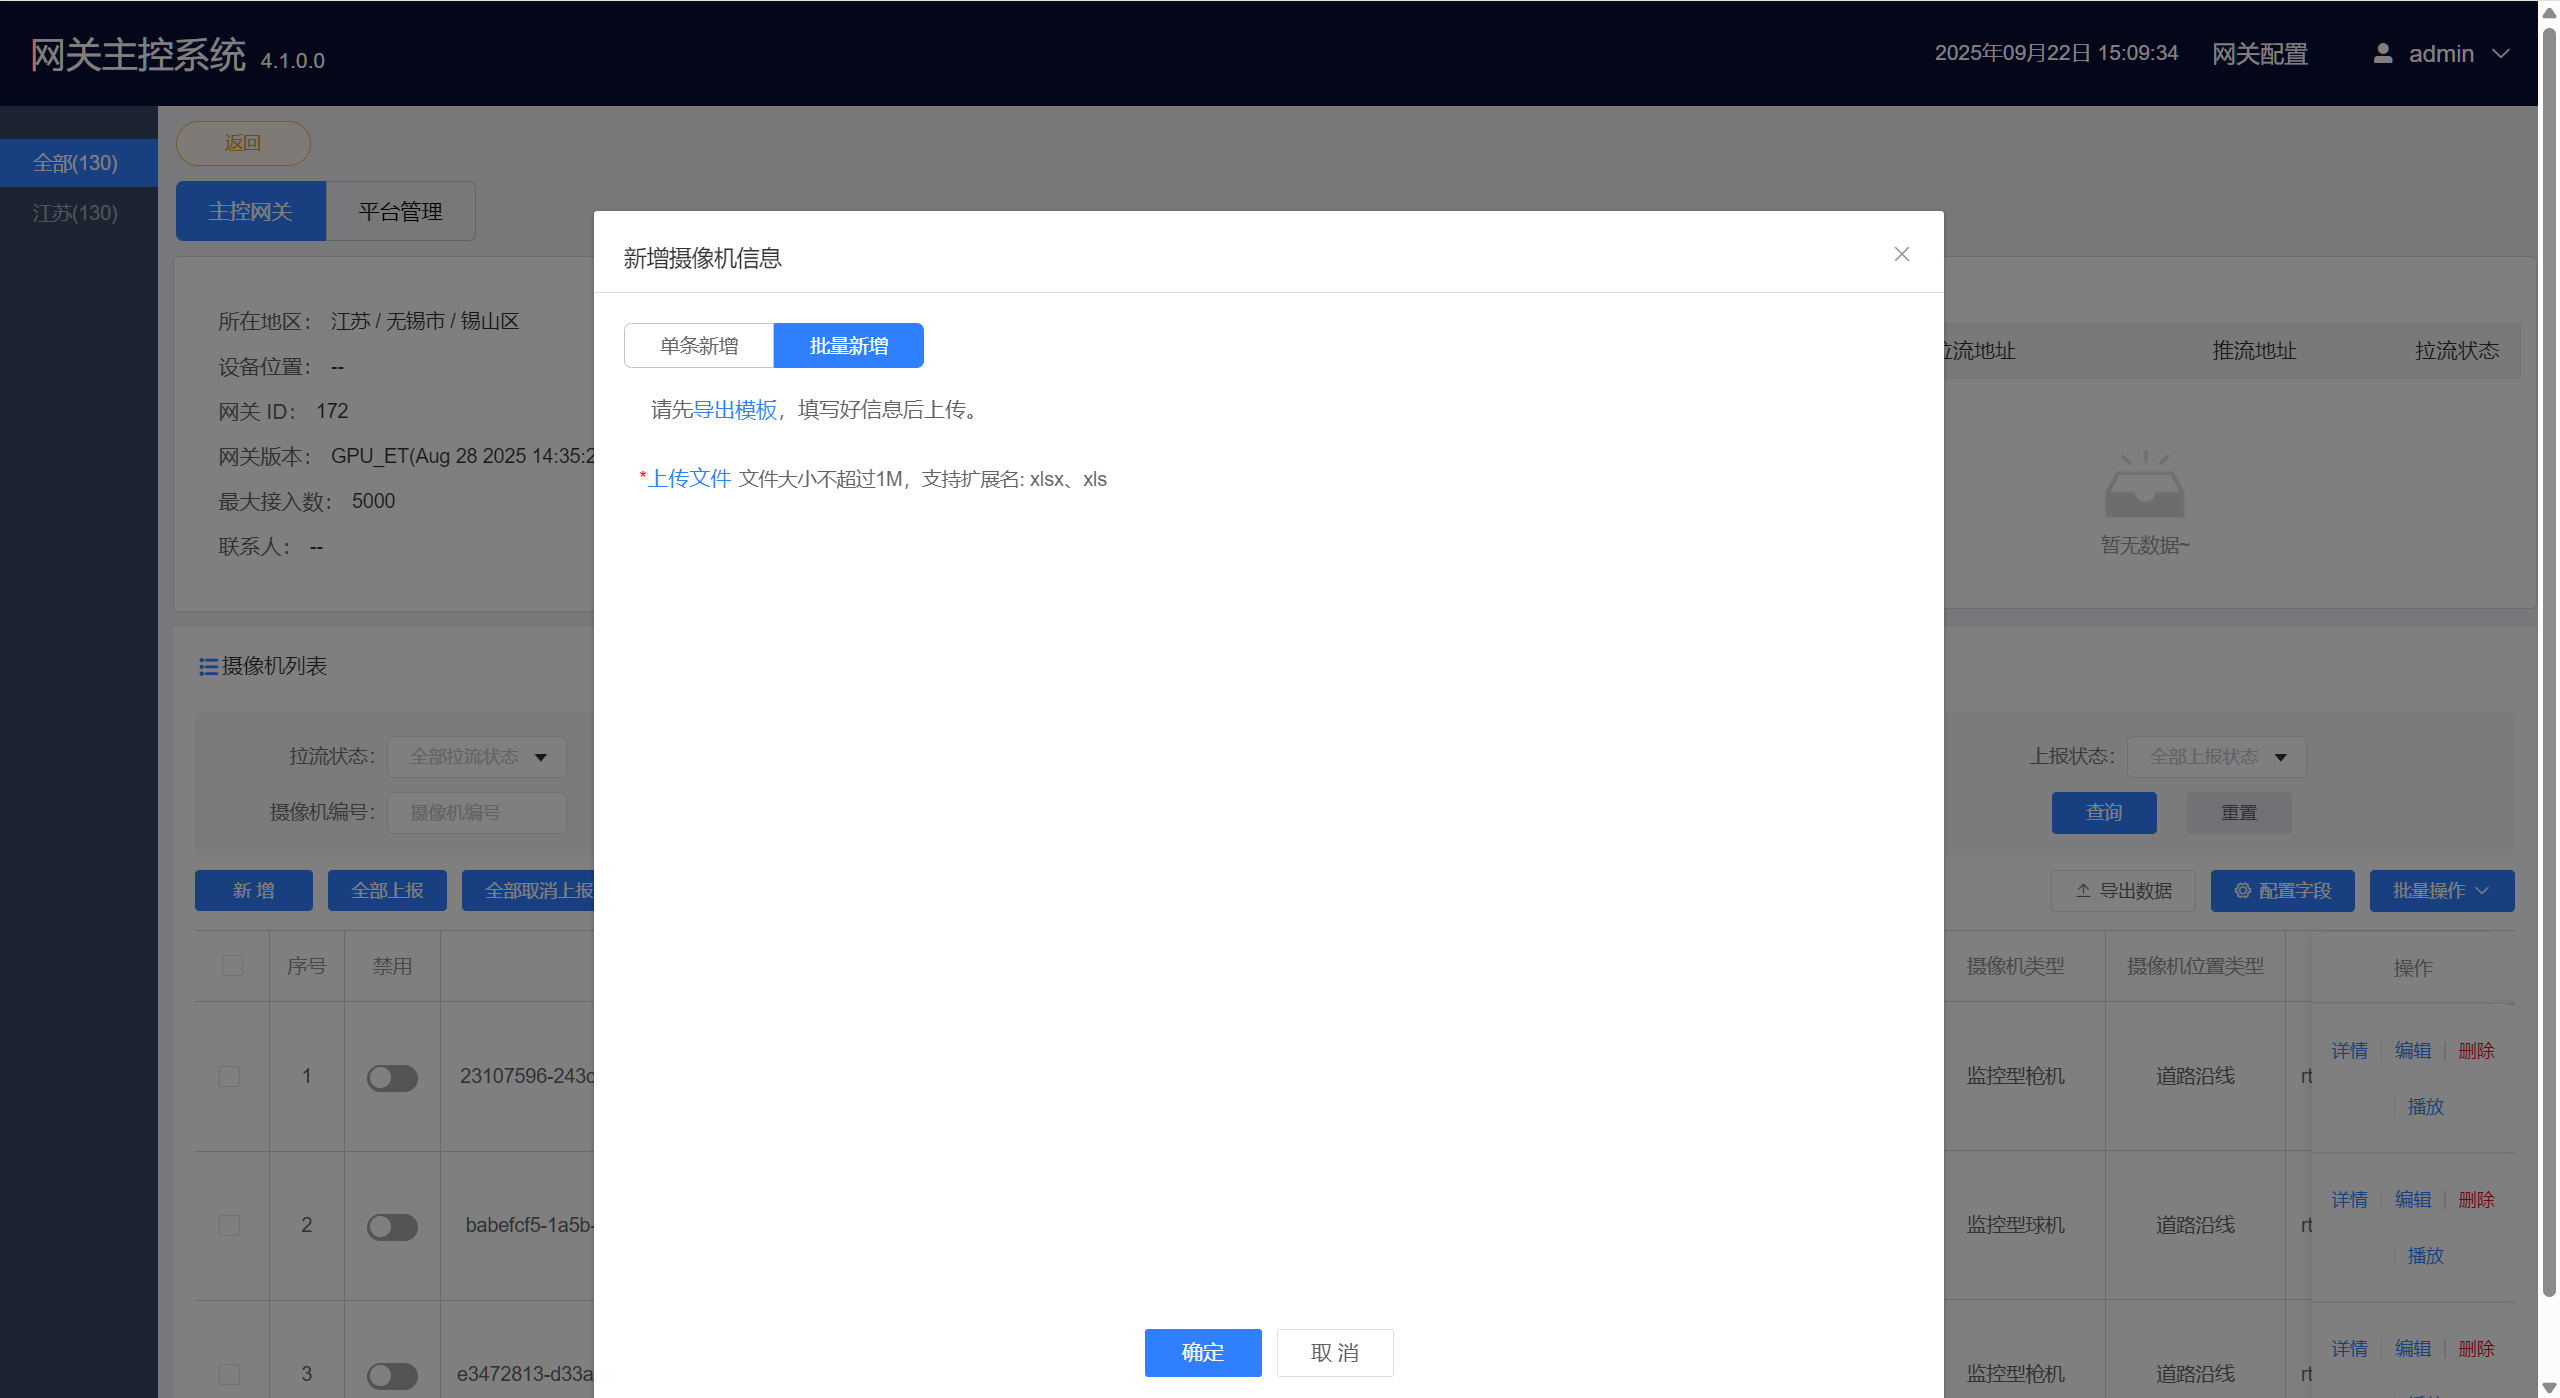The height and width of the screenshot is (1398, 2560).
Task: Confirm with the 确定 button
Action: 1203,1352
